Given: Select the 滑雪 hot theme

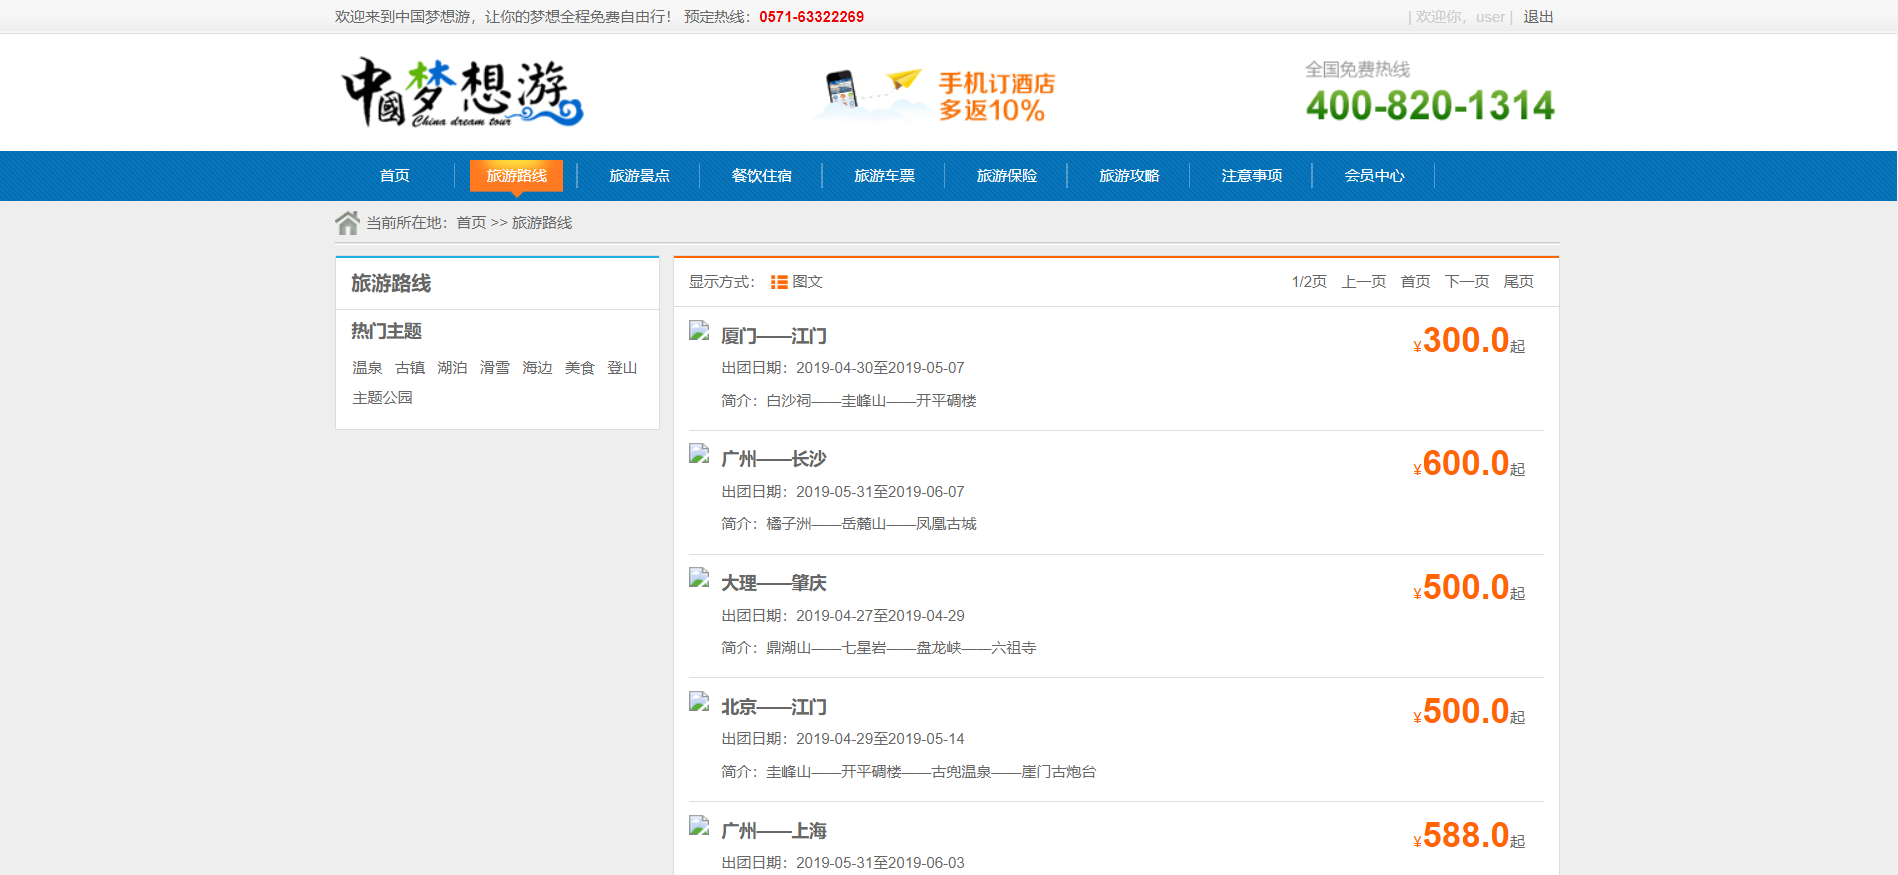Looking at the screenshot, I should click(495, 368).
